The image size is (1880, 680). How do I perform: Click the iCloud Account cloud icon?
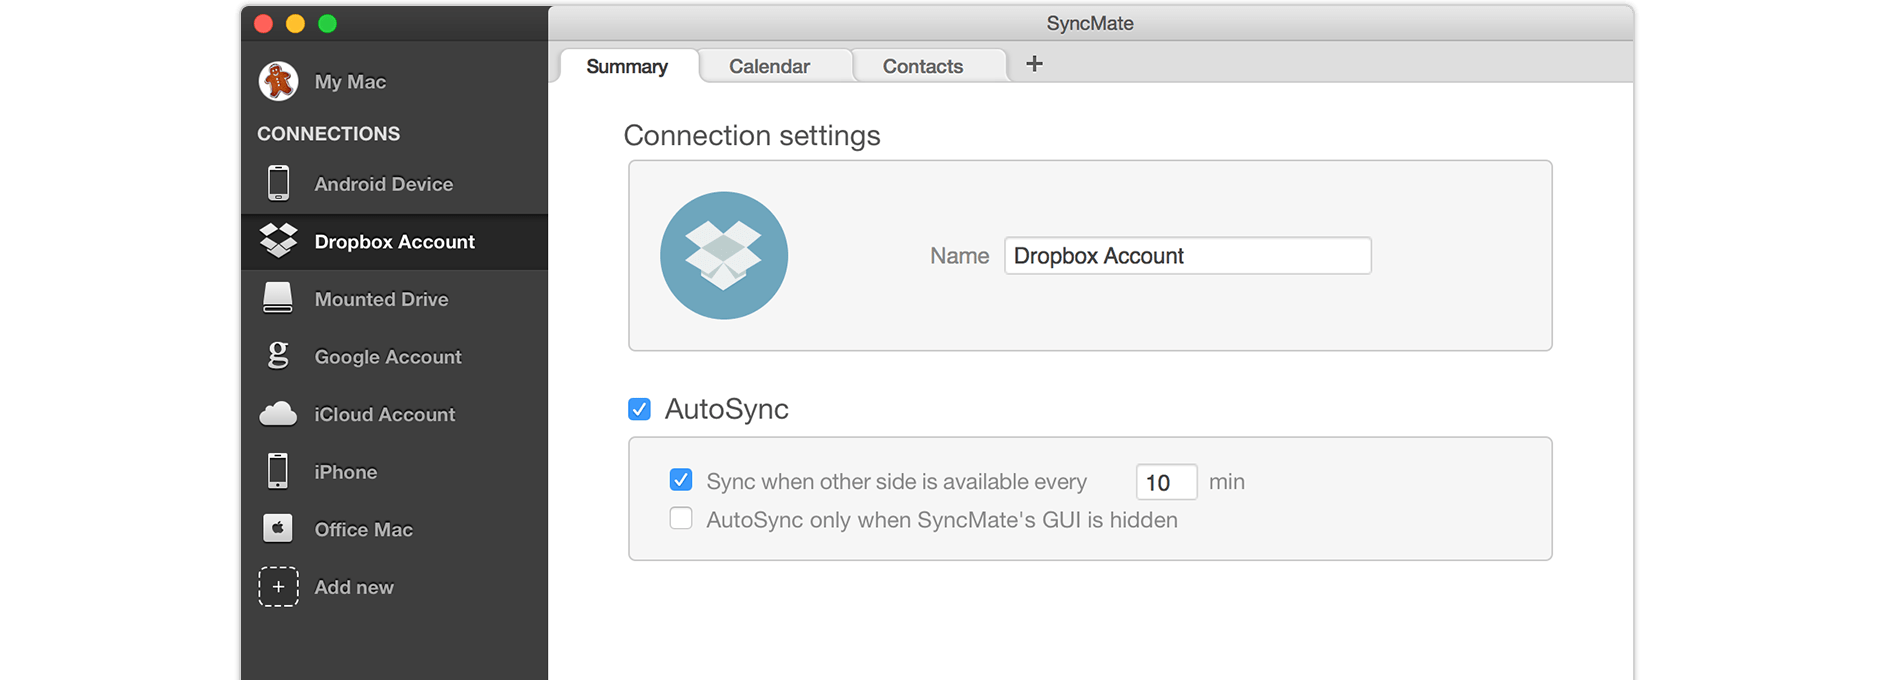point(278,414)
